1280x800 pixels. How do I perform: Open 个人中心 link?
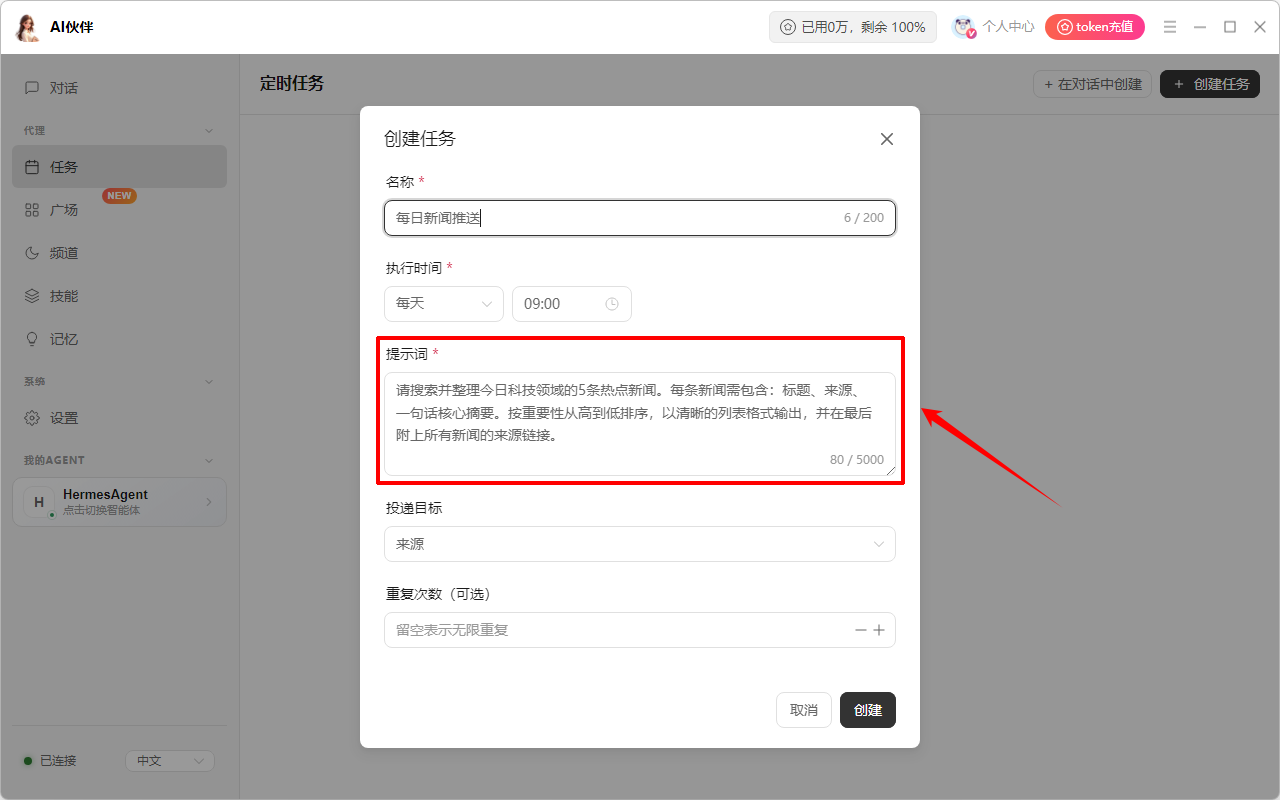coord(1008,27)
